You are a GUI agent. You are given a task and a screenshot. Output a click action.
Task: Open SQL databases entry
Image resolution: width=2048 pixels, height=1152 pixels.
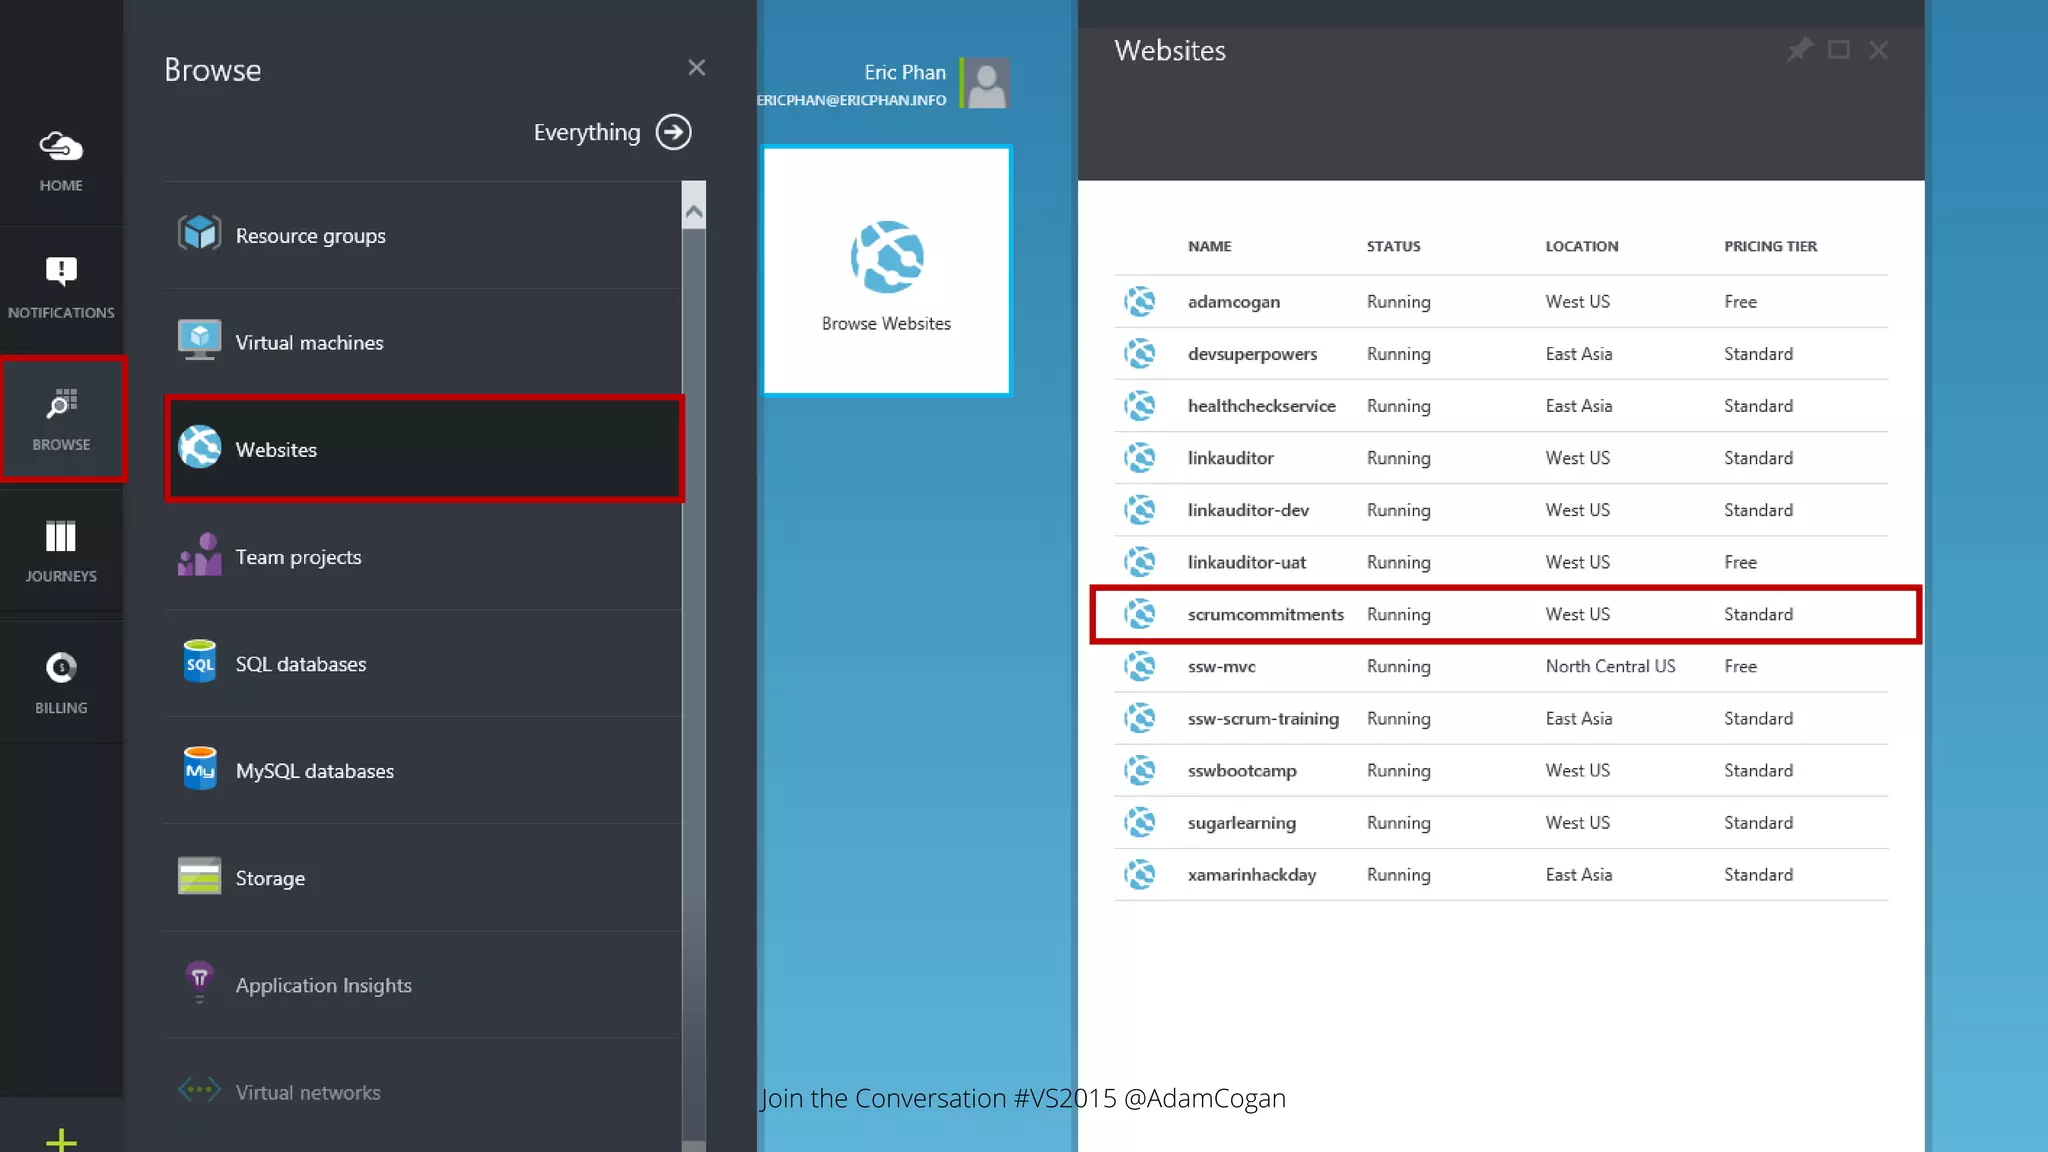[300, 664]
